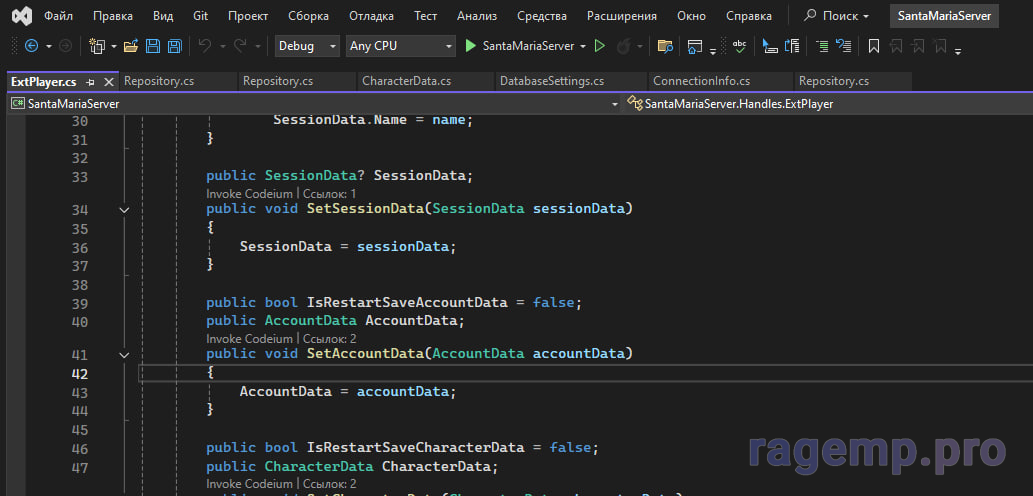The height and width of the screenshot is (496, 1033).
Task: Switch to the CharacterData.cs tab
Action: (406, 81)
